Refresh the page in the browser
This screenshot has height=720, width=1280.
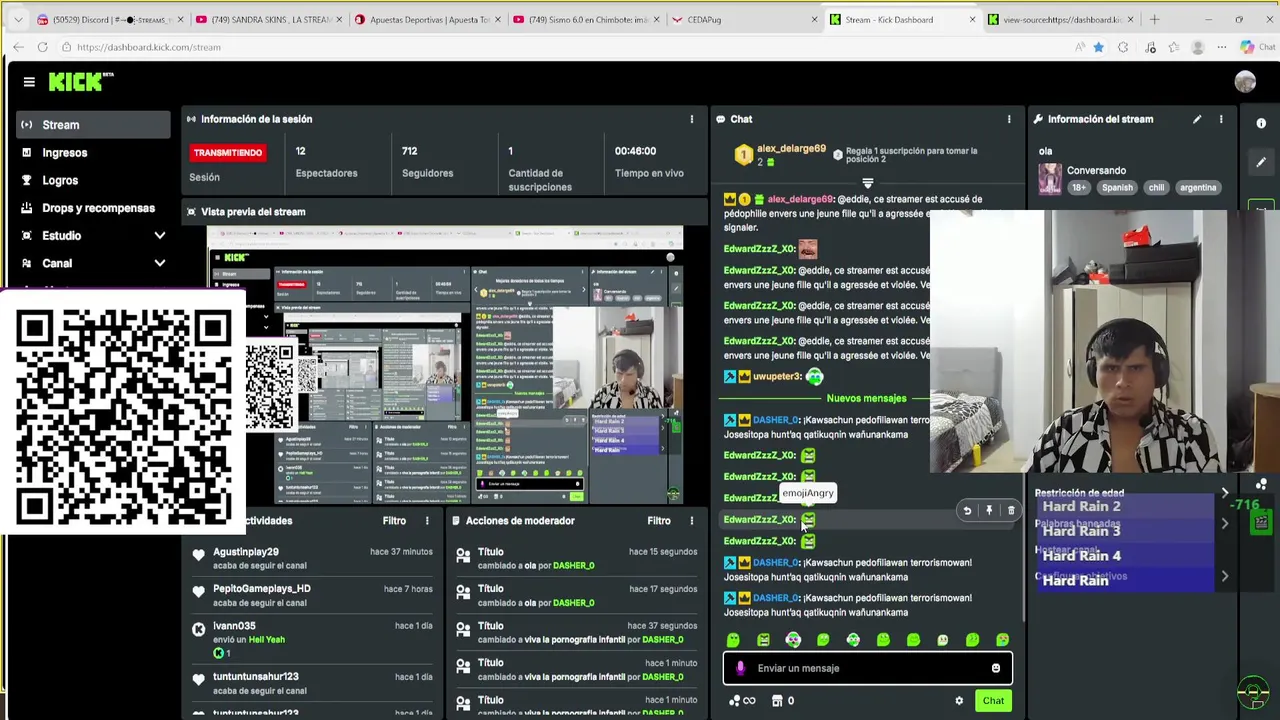[x=42, y=47]
